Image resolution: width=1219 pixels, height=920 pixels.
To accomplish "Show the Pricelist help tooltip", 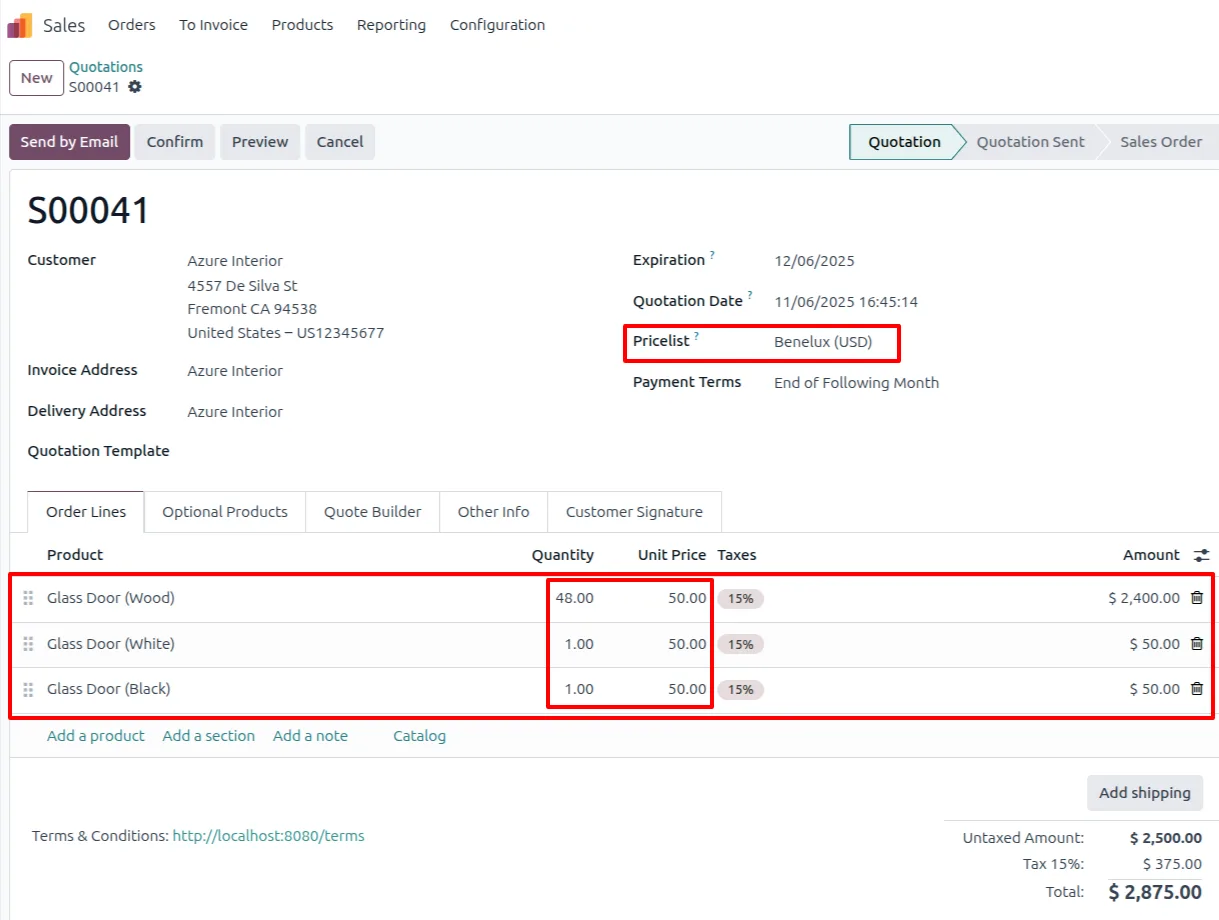I will pyautogui.click(x=696, y=337).
